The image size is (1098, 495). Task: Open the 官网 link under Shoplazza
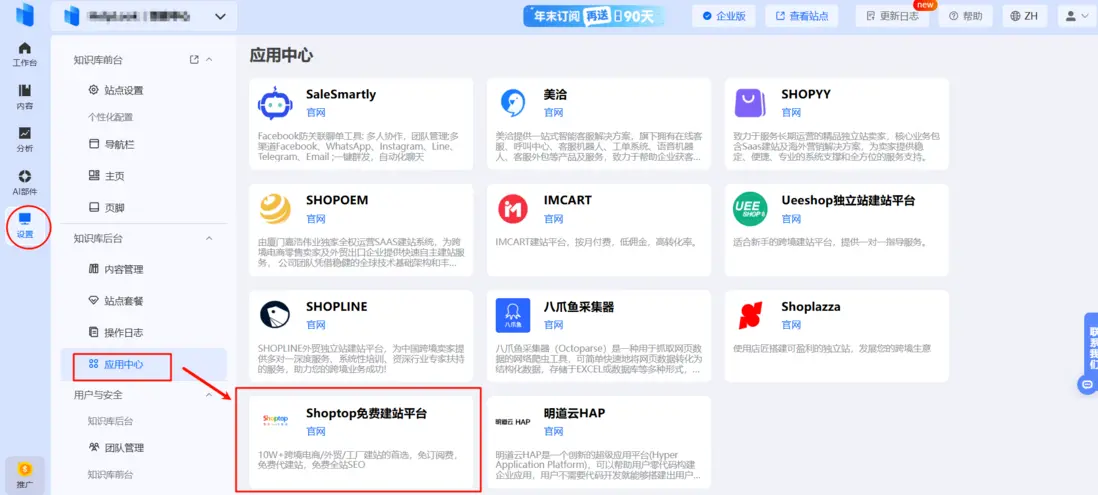791,325
